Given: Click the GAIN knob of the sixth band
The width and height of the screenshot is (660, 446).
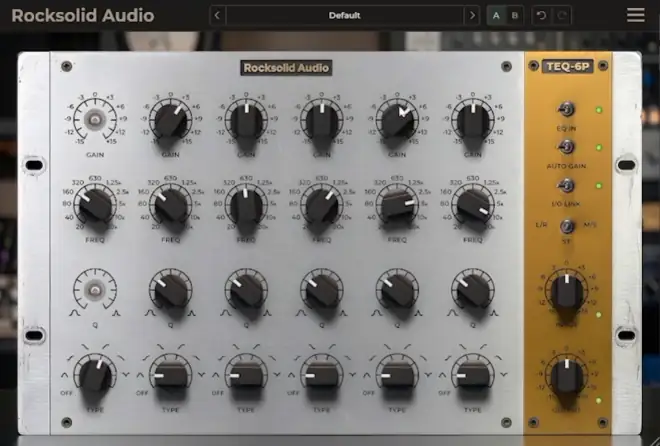Looking at the screenshot, I should point(473,120).
